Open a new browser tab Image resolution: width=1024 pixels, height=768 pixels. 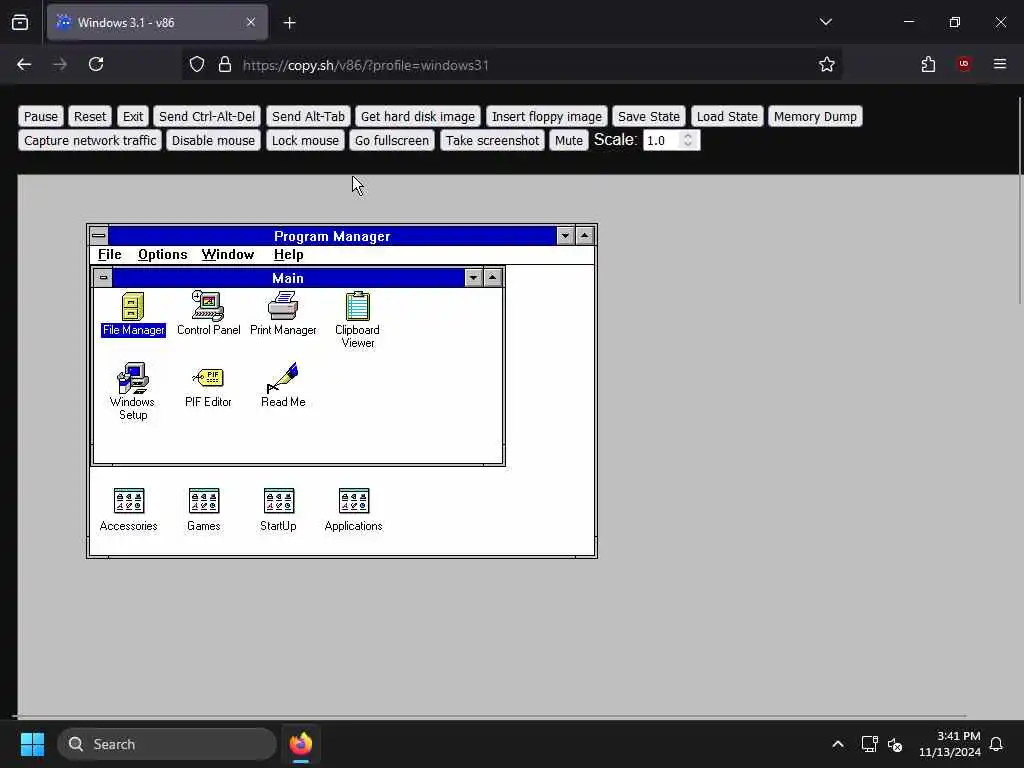[289, 23]
